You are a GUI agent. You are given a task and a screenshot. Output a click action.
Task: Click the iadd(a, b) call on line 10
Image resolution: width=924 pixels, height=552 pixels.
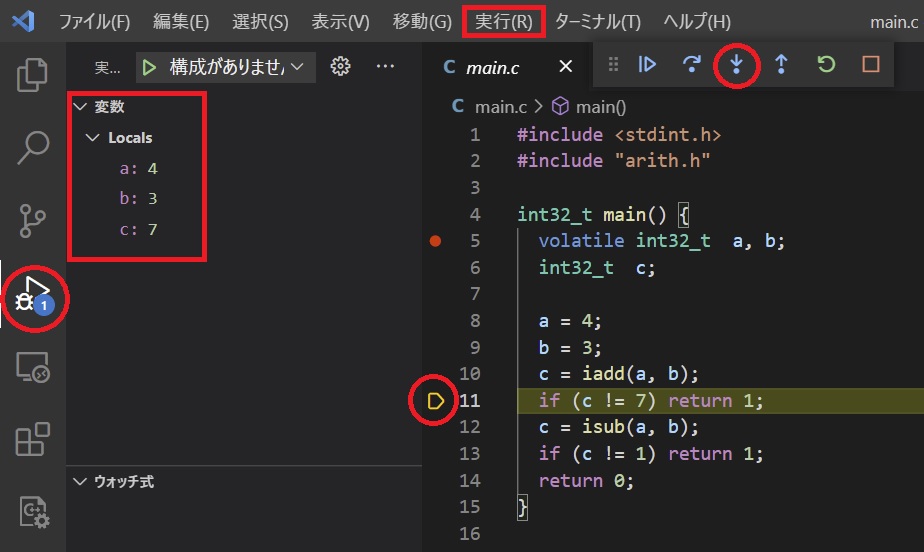[633, 373]
